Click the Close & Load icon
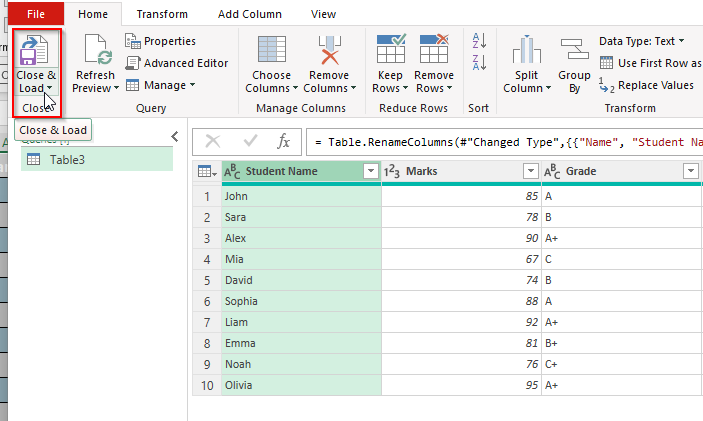703x421 pixels. (x=37, y=50)
